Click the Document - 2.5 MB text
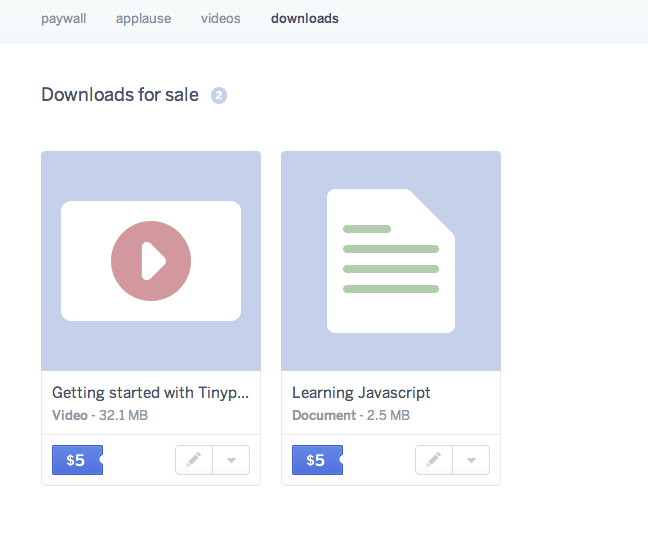This screenshot has width=648, height=536. tap(351, 415)
